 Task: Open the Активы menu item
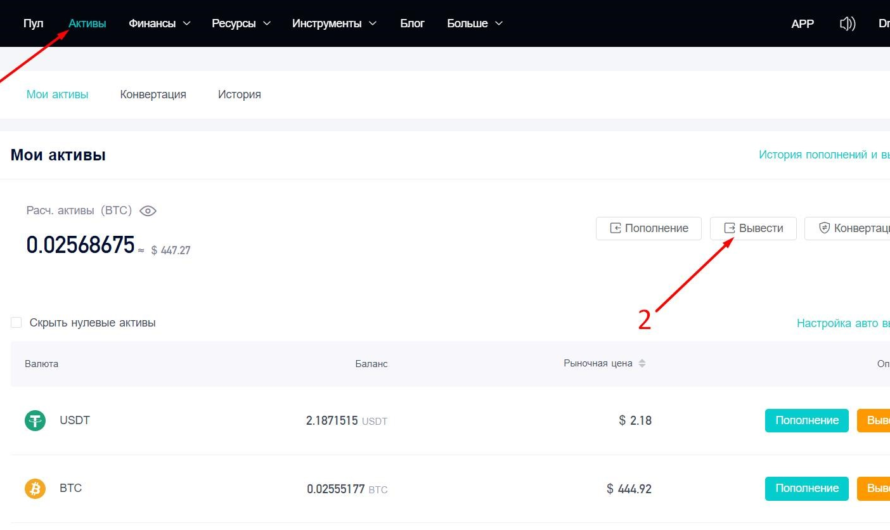pos(87,23)
